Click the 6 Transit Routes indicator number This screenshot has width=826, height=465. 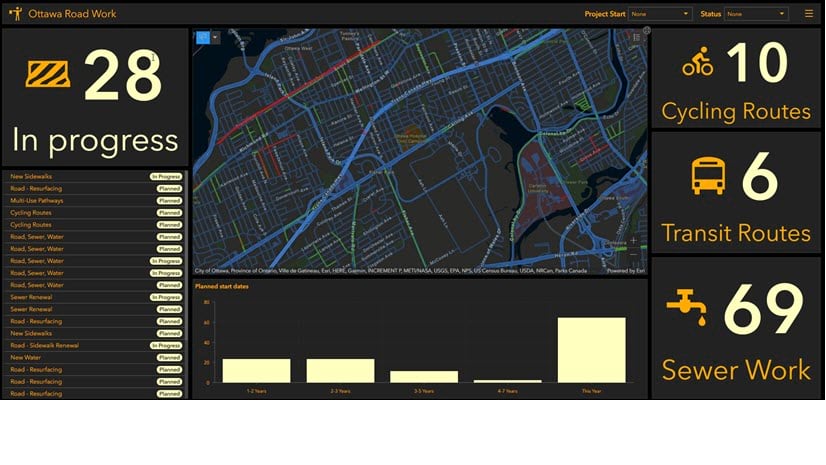[x=760, y=176]
